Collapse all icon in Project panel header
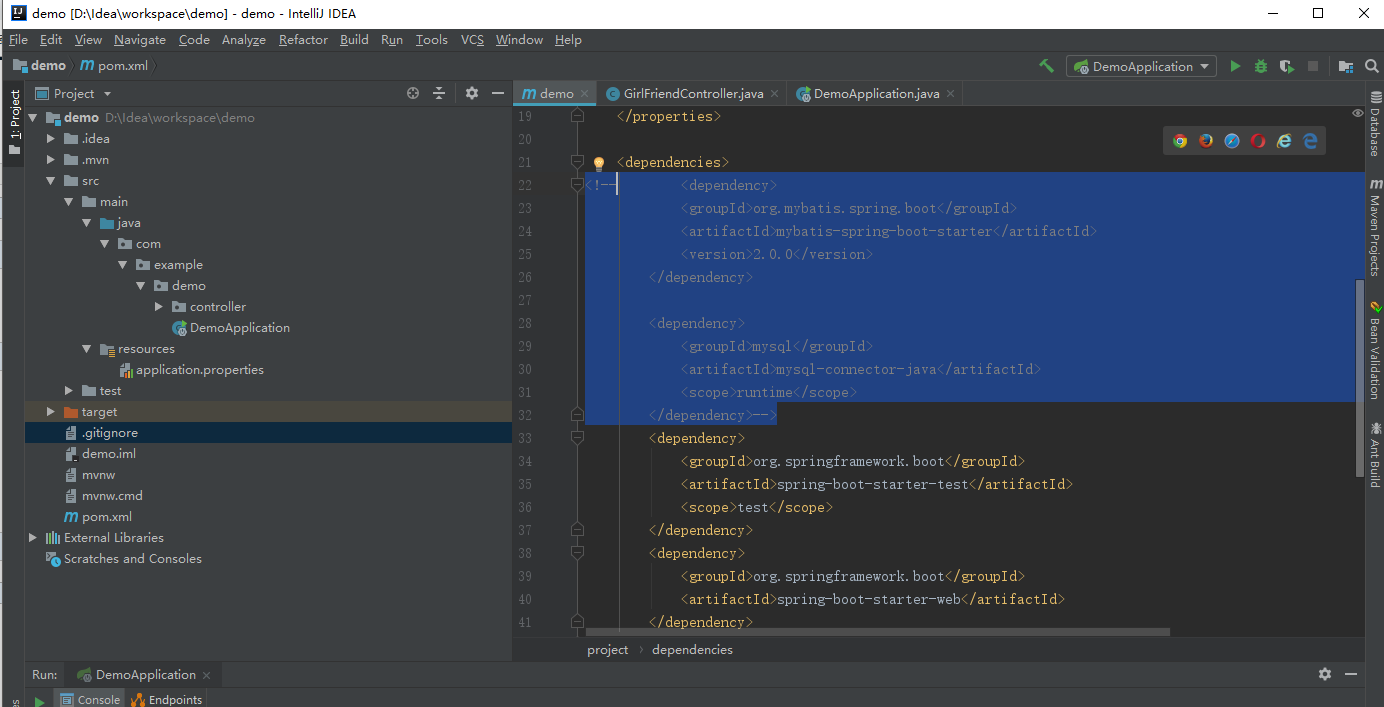Viewport: 1384px width, 707px height. pos(438,93)
